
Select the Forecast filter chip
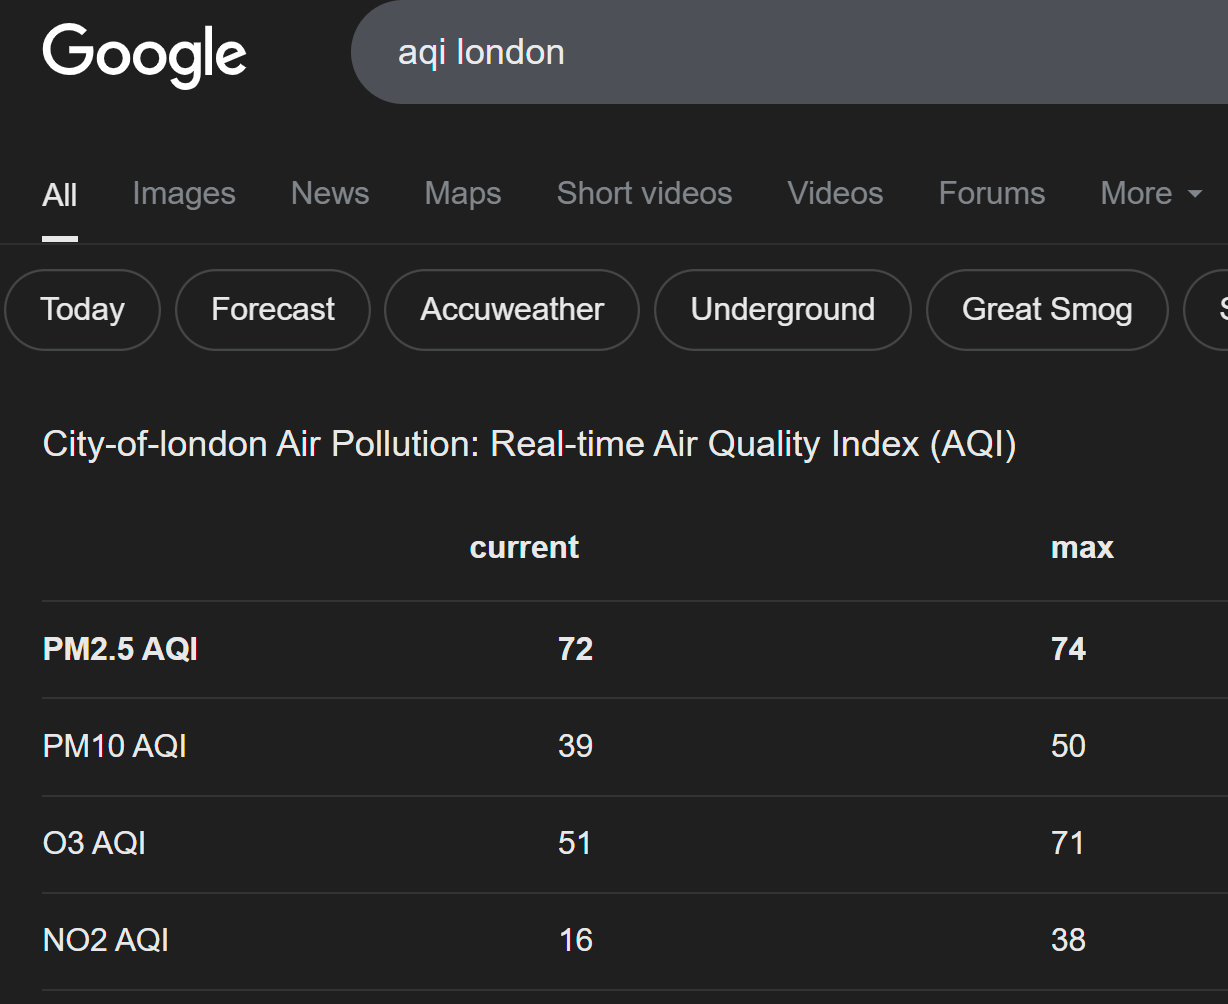pos(273,310)
